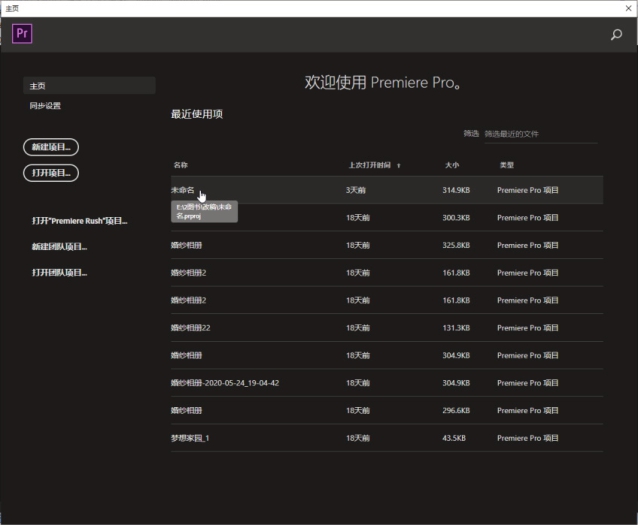
Task: Select the row with size 300.3KB
Action: (x=387, y=218)
